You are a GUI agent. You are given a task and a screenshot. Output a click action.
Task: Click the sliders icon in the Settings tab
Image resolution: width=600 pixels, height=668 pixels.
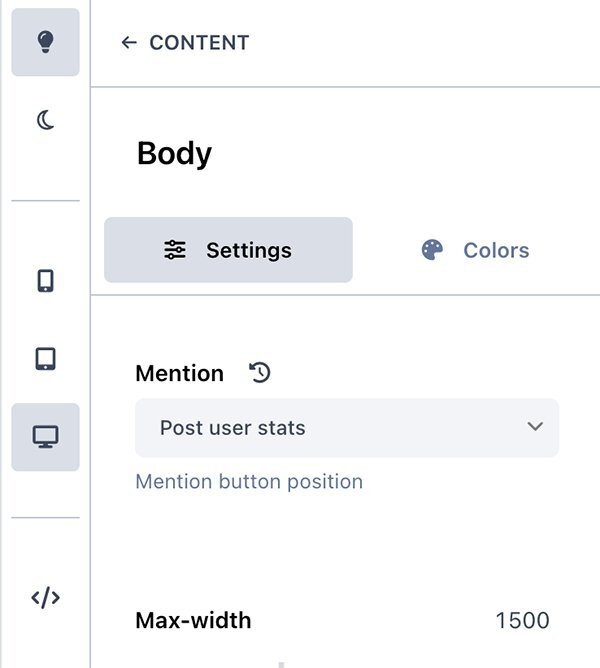(x=175, y=250)
